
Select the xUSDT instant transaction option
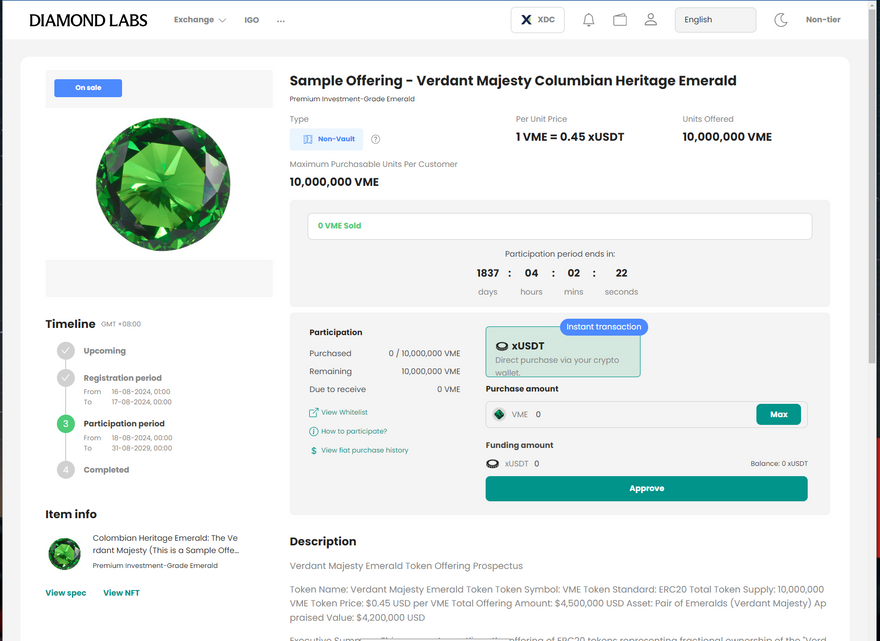pos(563,352)
